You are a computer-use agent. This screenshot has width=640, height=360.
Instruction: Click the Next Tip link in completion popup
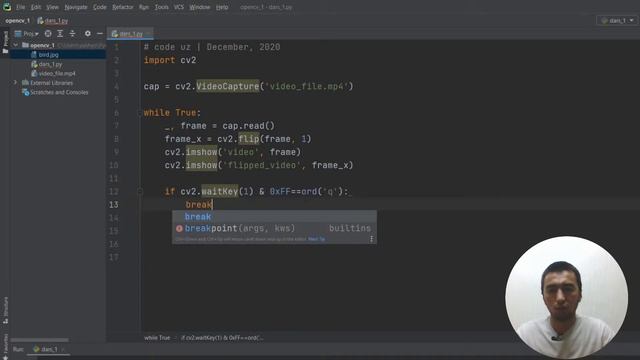click(316, 239)
